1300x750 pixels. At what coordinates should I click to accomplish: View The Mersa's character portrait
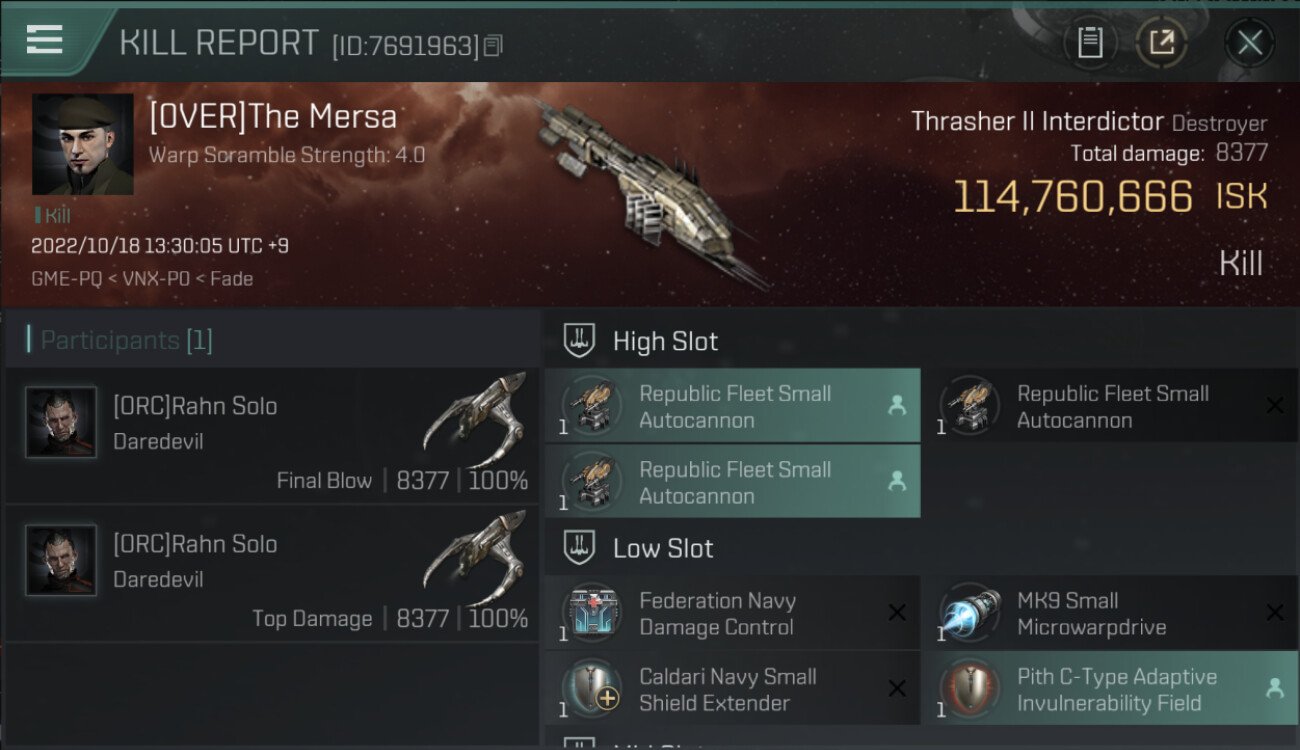[x=82, y=145]
